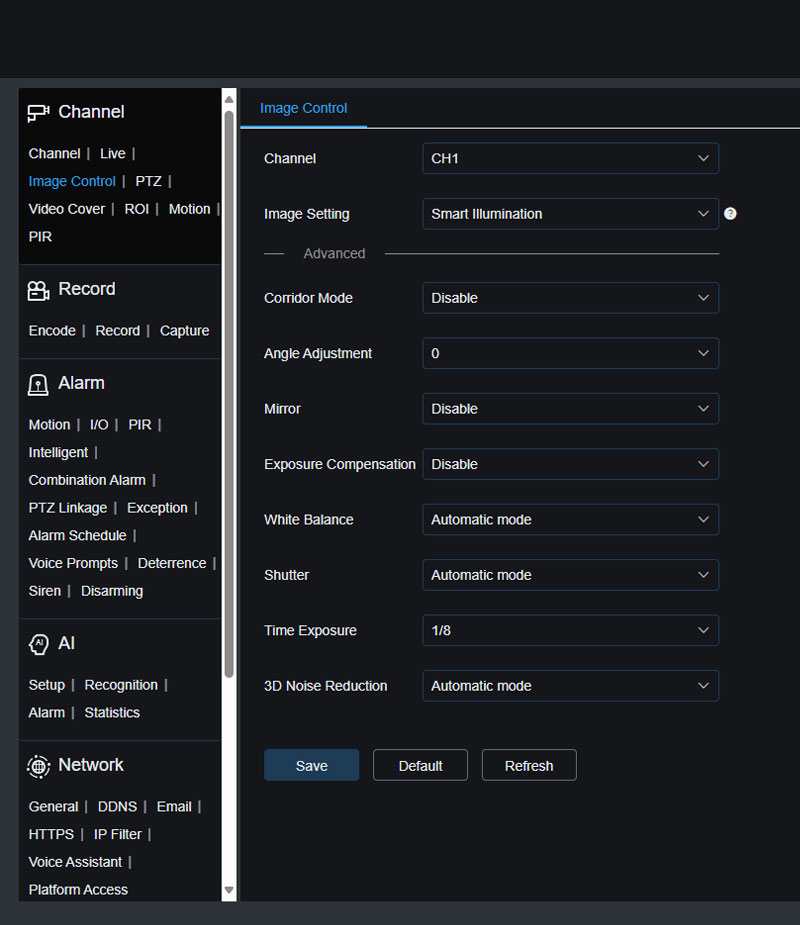This screenshot has width=800, height=925.
Task: Select the Image Control tab
Action: pos(303,108)
